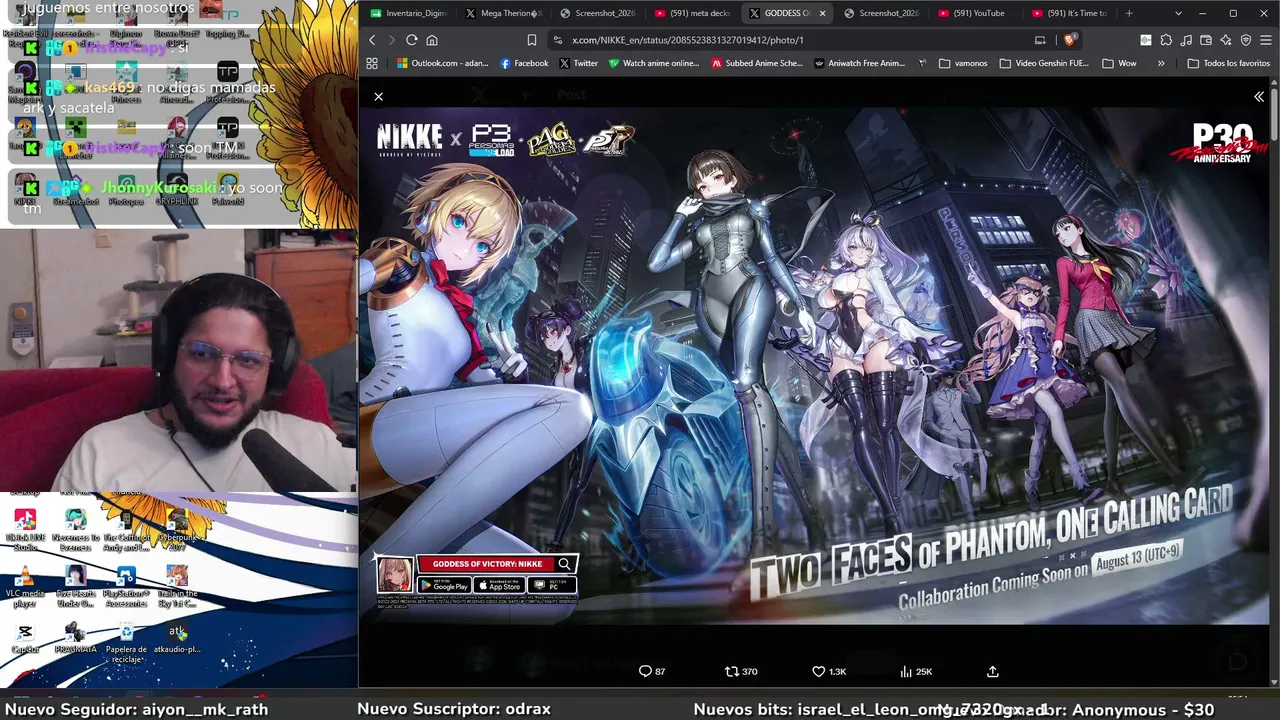Go back with the browser back arrow

pos(372,40)
